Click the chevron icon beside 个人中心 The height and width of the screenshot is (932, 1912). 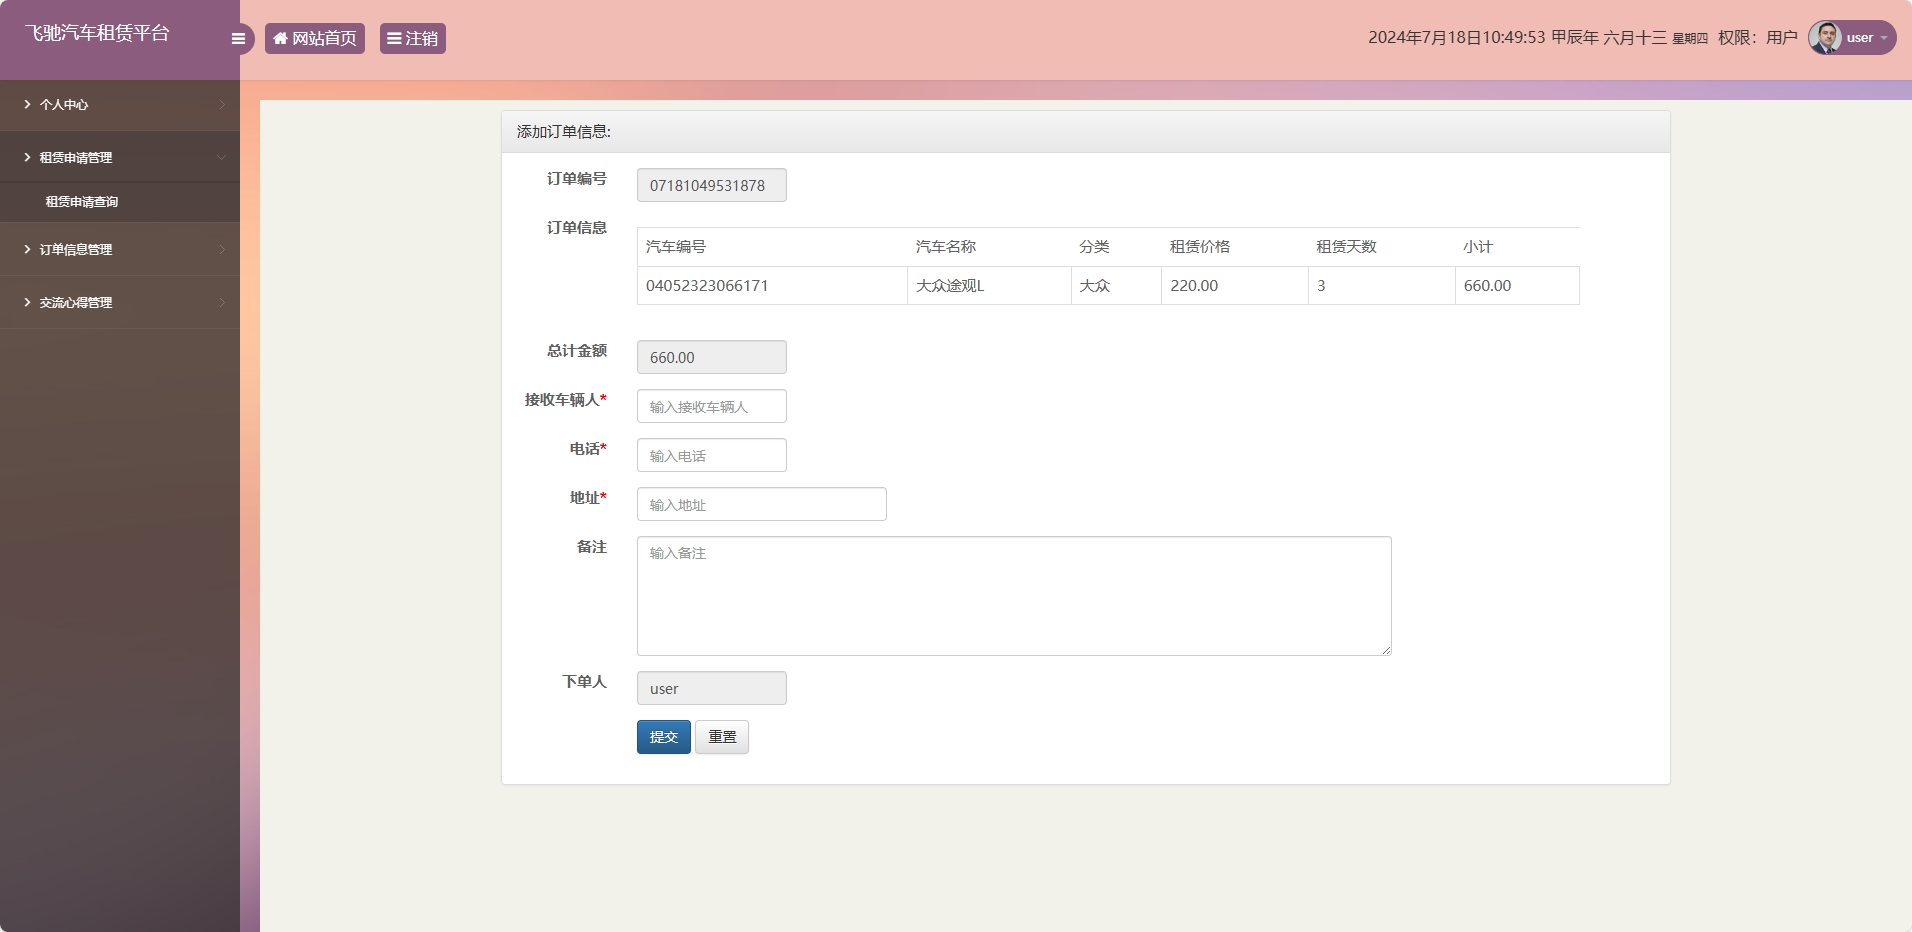(x=222, y=104)
